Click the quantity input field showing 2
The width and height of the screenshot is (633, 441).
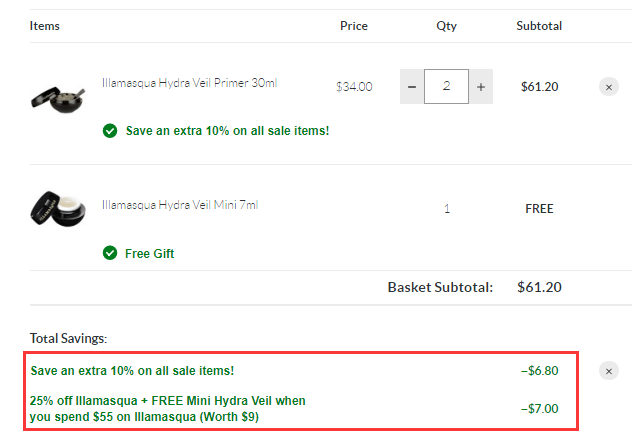(446, 86)
